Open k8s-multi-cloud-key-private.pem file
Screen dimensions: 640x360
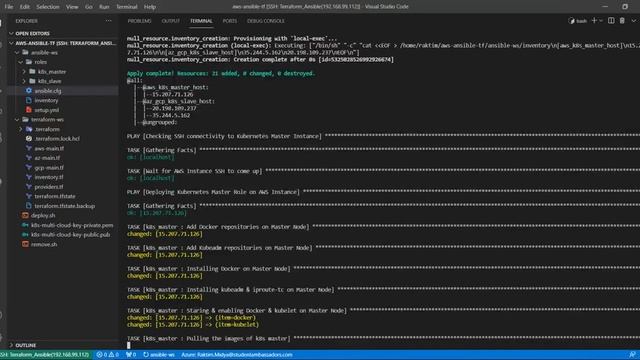tap(72, 225)
